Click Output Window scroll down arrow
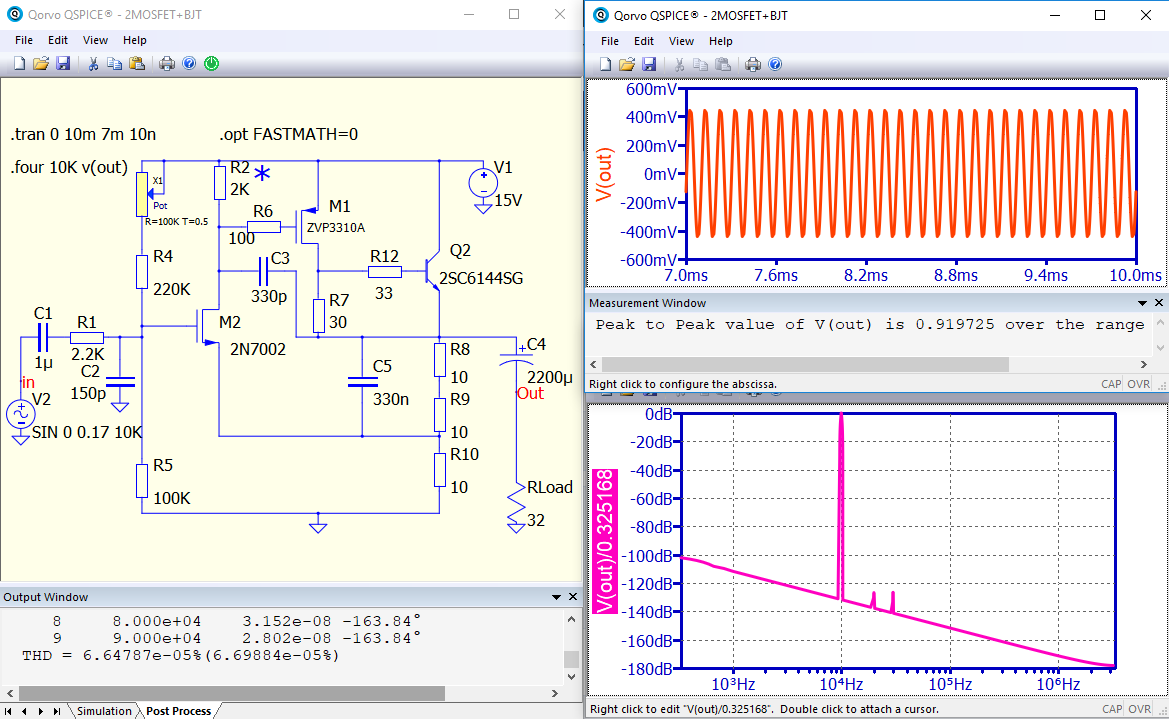 pos(571,676)
